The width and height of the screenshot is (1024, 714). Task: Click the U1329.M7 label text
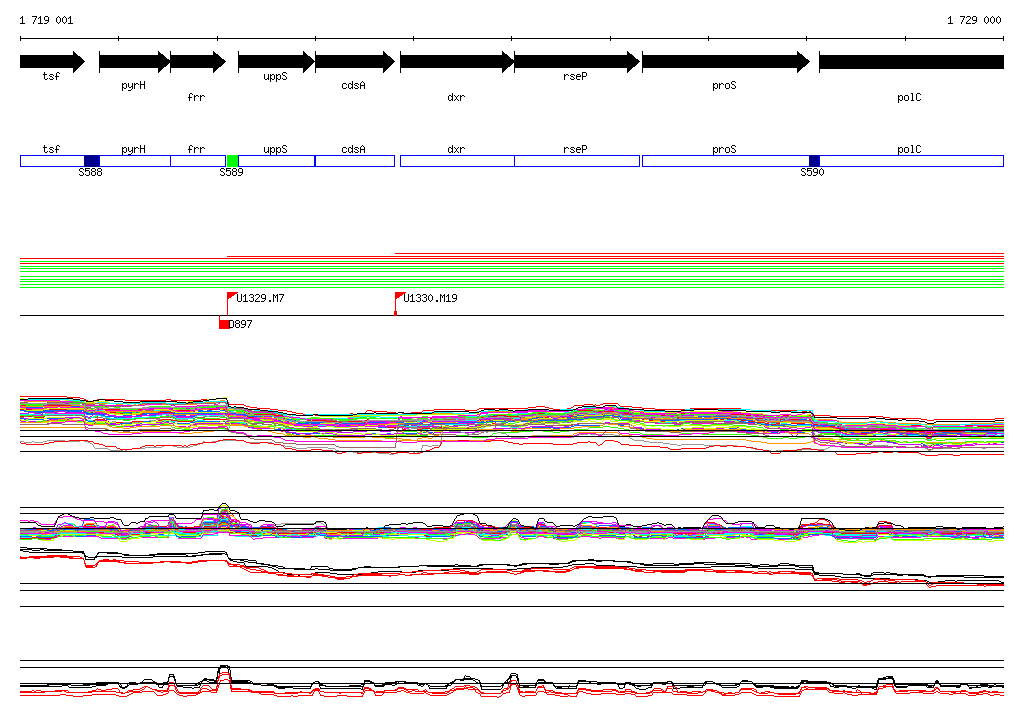tap(261, 299)
